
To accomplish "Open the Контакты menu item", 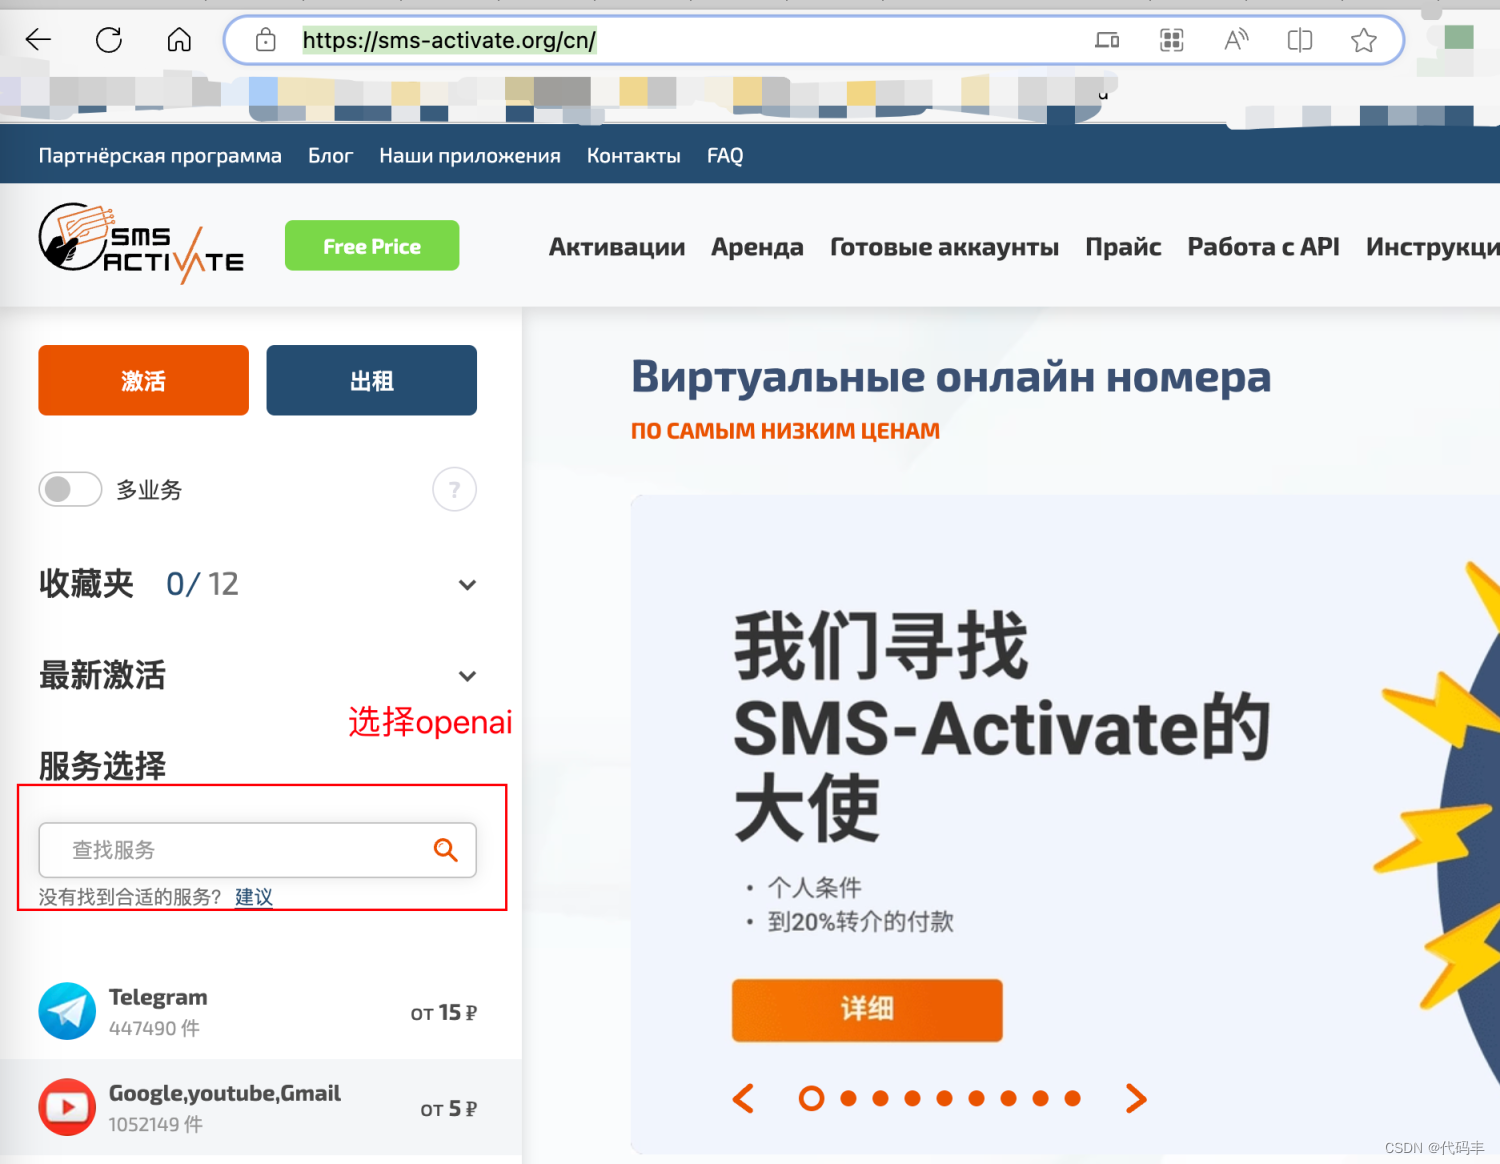I will click(634, 156).
